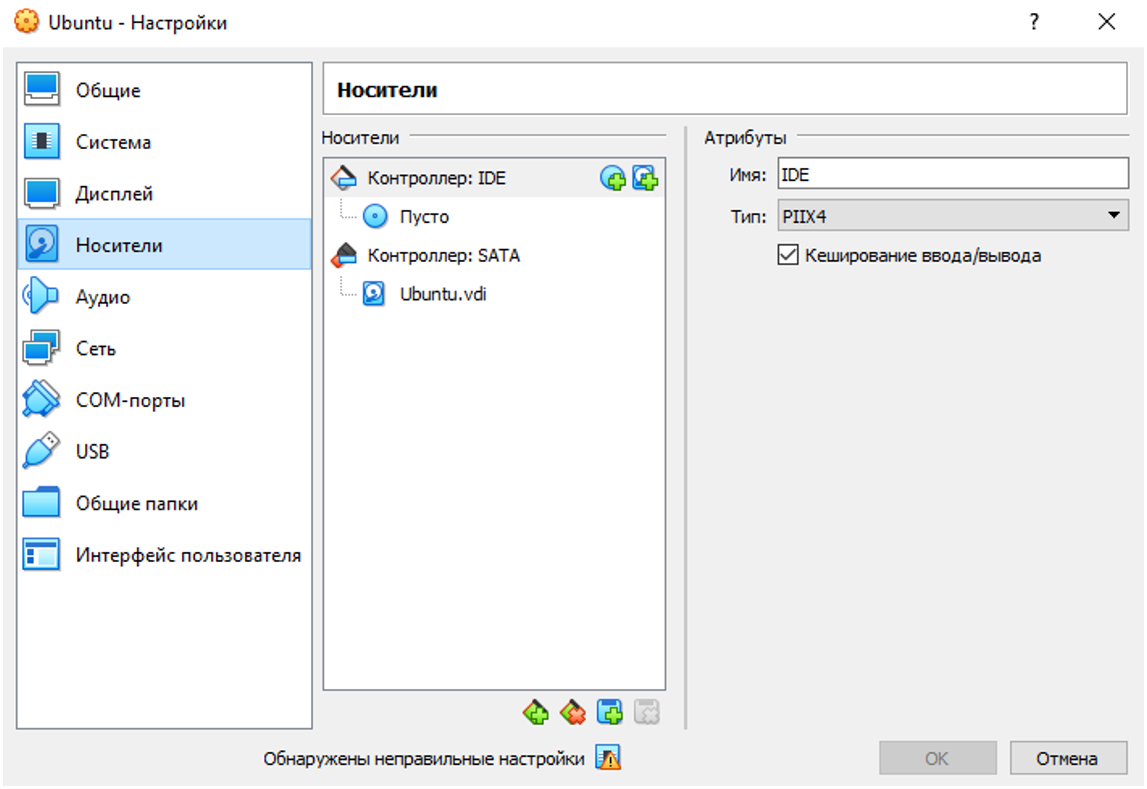The height and width of the screenshot is (789, 1147).
Task: Open the USB plug icon
Action: click(x=42, y=451)
